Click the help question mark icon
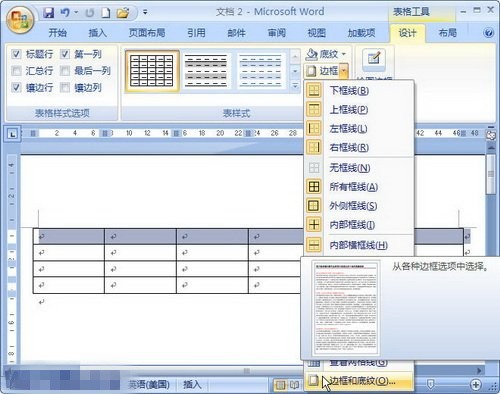 [x=488, y=33]
